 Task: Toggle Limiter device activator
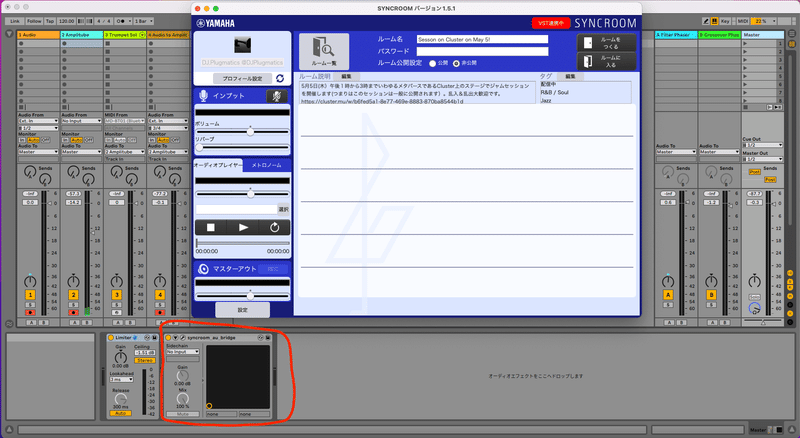pyautogui.click(x=111, y=337)
